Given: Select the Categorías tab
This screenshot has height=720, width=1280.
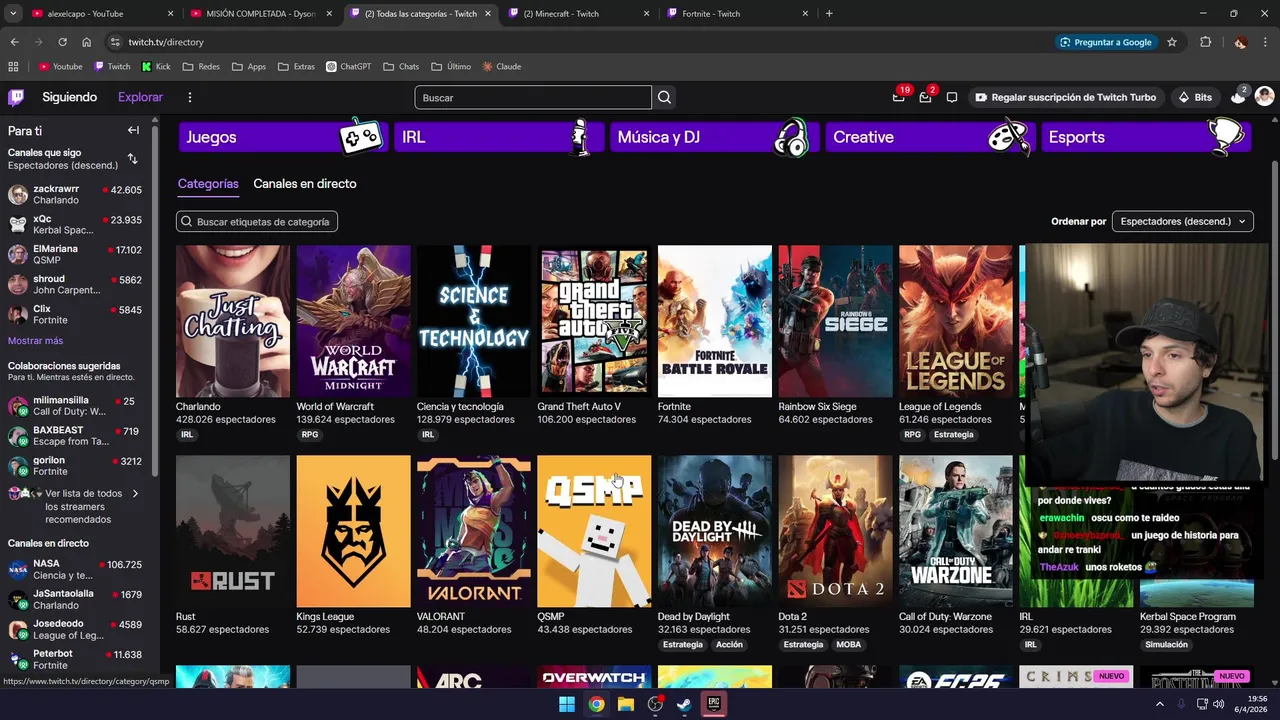Looking at the screenshot, I should tap(208, 184).
